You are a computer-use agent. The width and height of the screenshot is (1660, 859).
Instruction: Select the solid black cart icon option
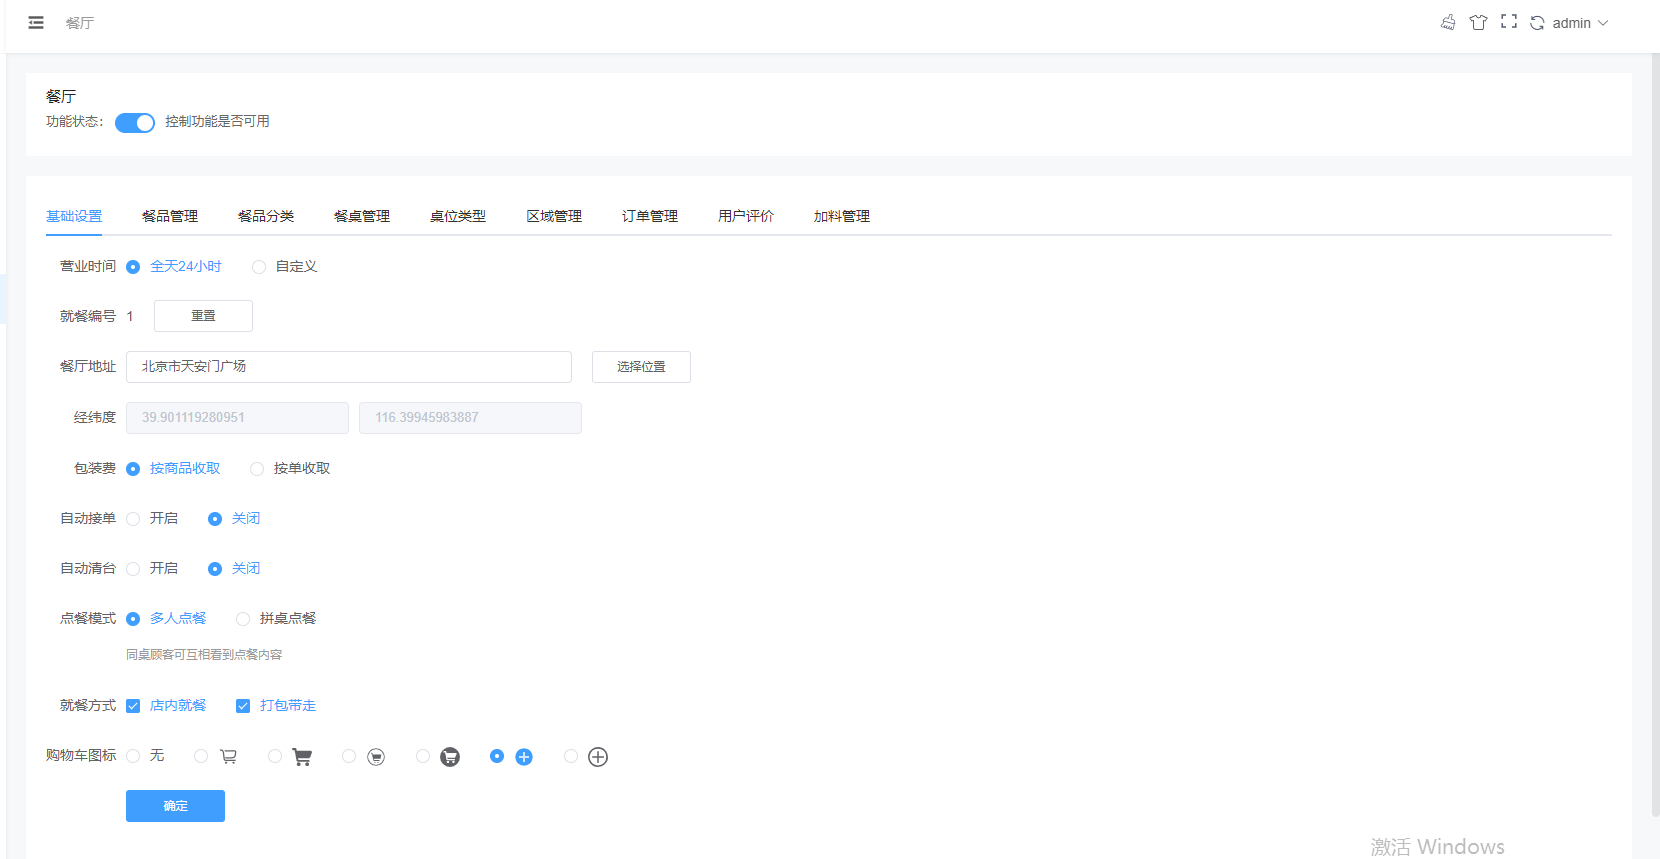tap(290, 757)
